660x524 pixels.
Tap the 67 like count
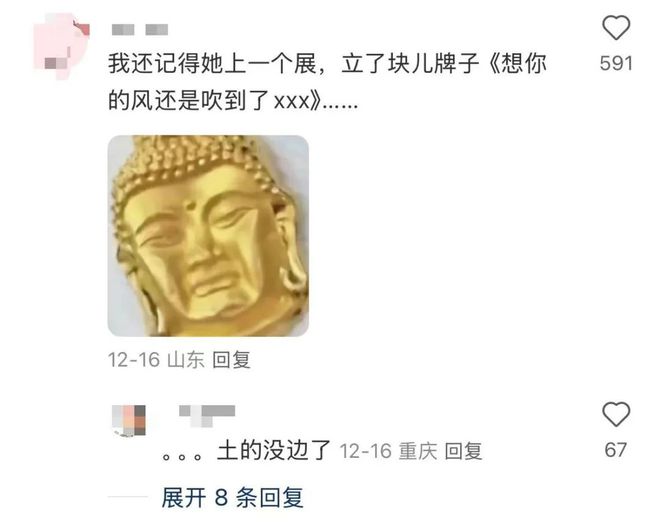click(x=616, y=450)
